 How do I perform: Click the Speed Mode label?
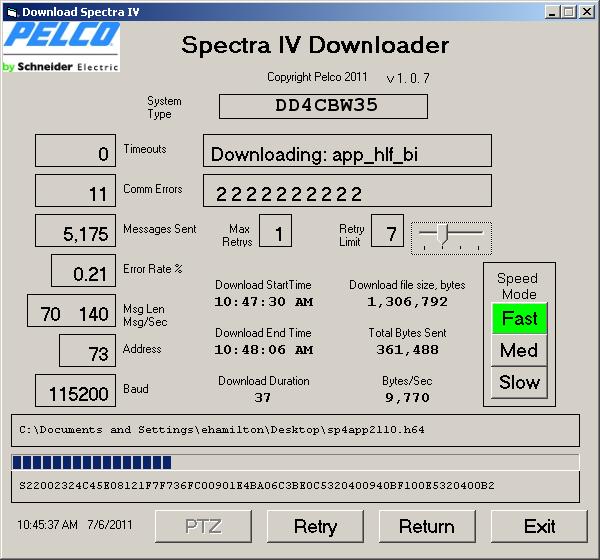[x=518, y=286]
